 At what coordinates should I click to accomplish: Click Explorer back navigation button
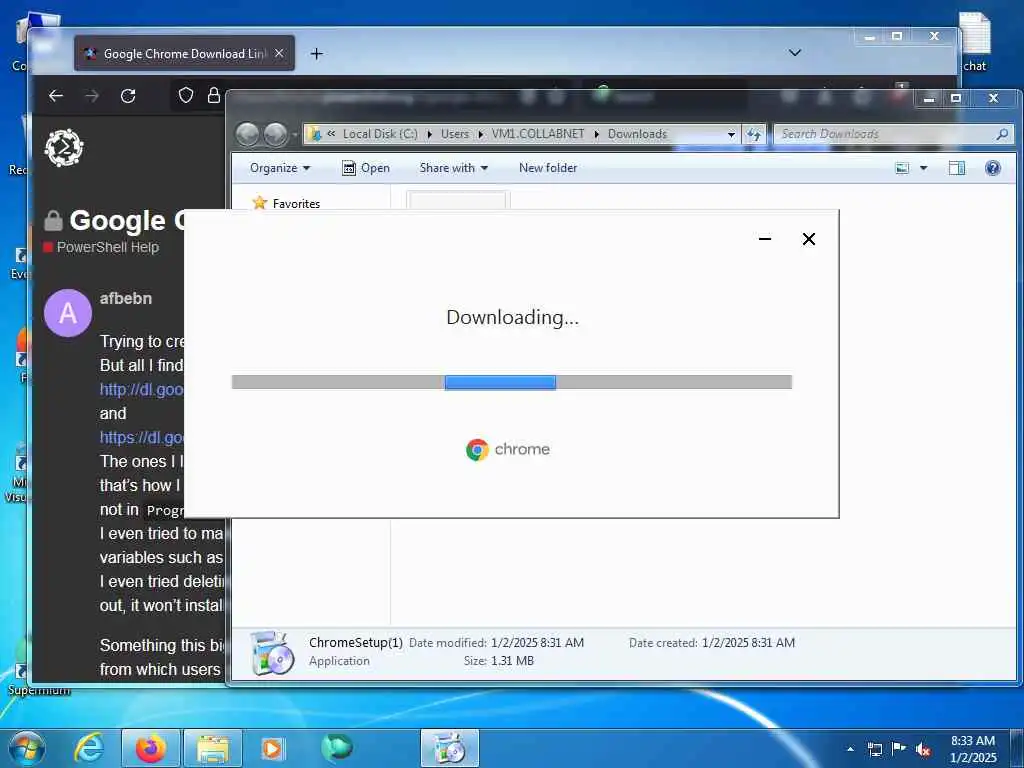tap(247, 135)
